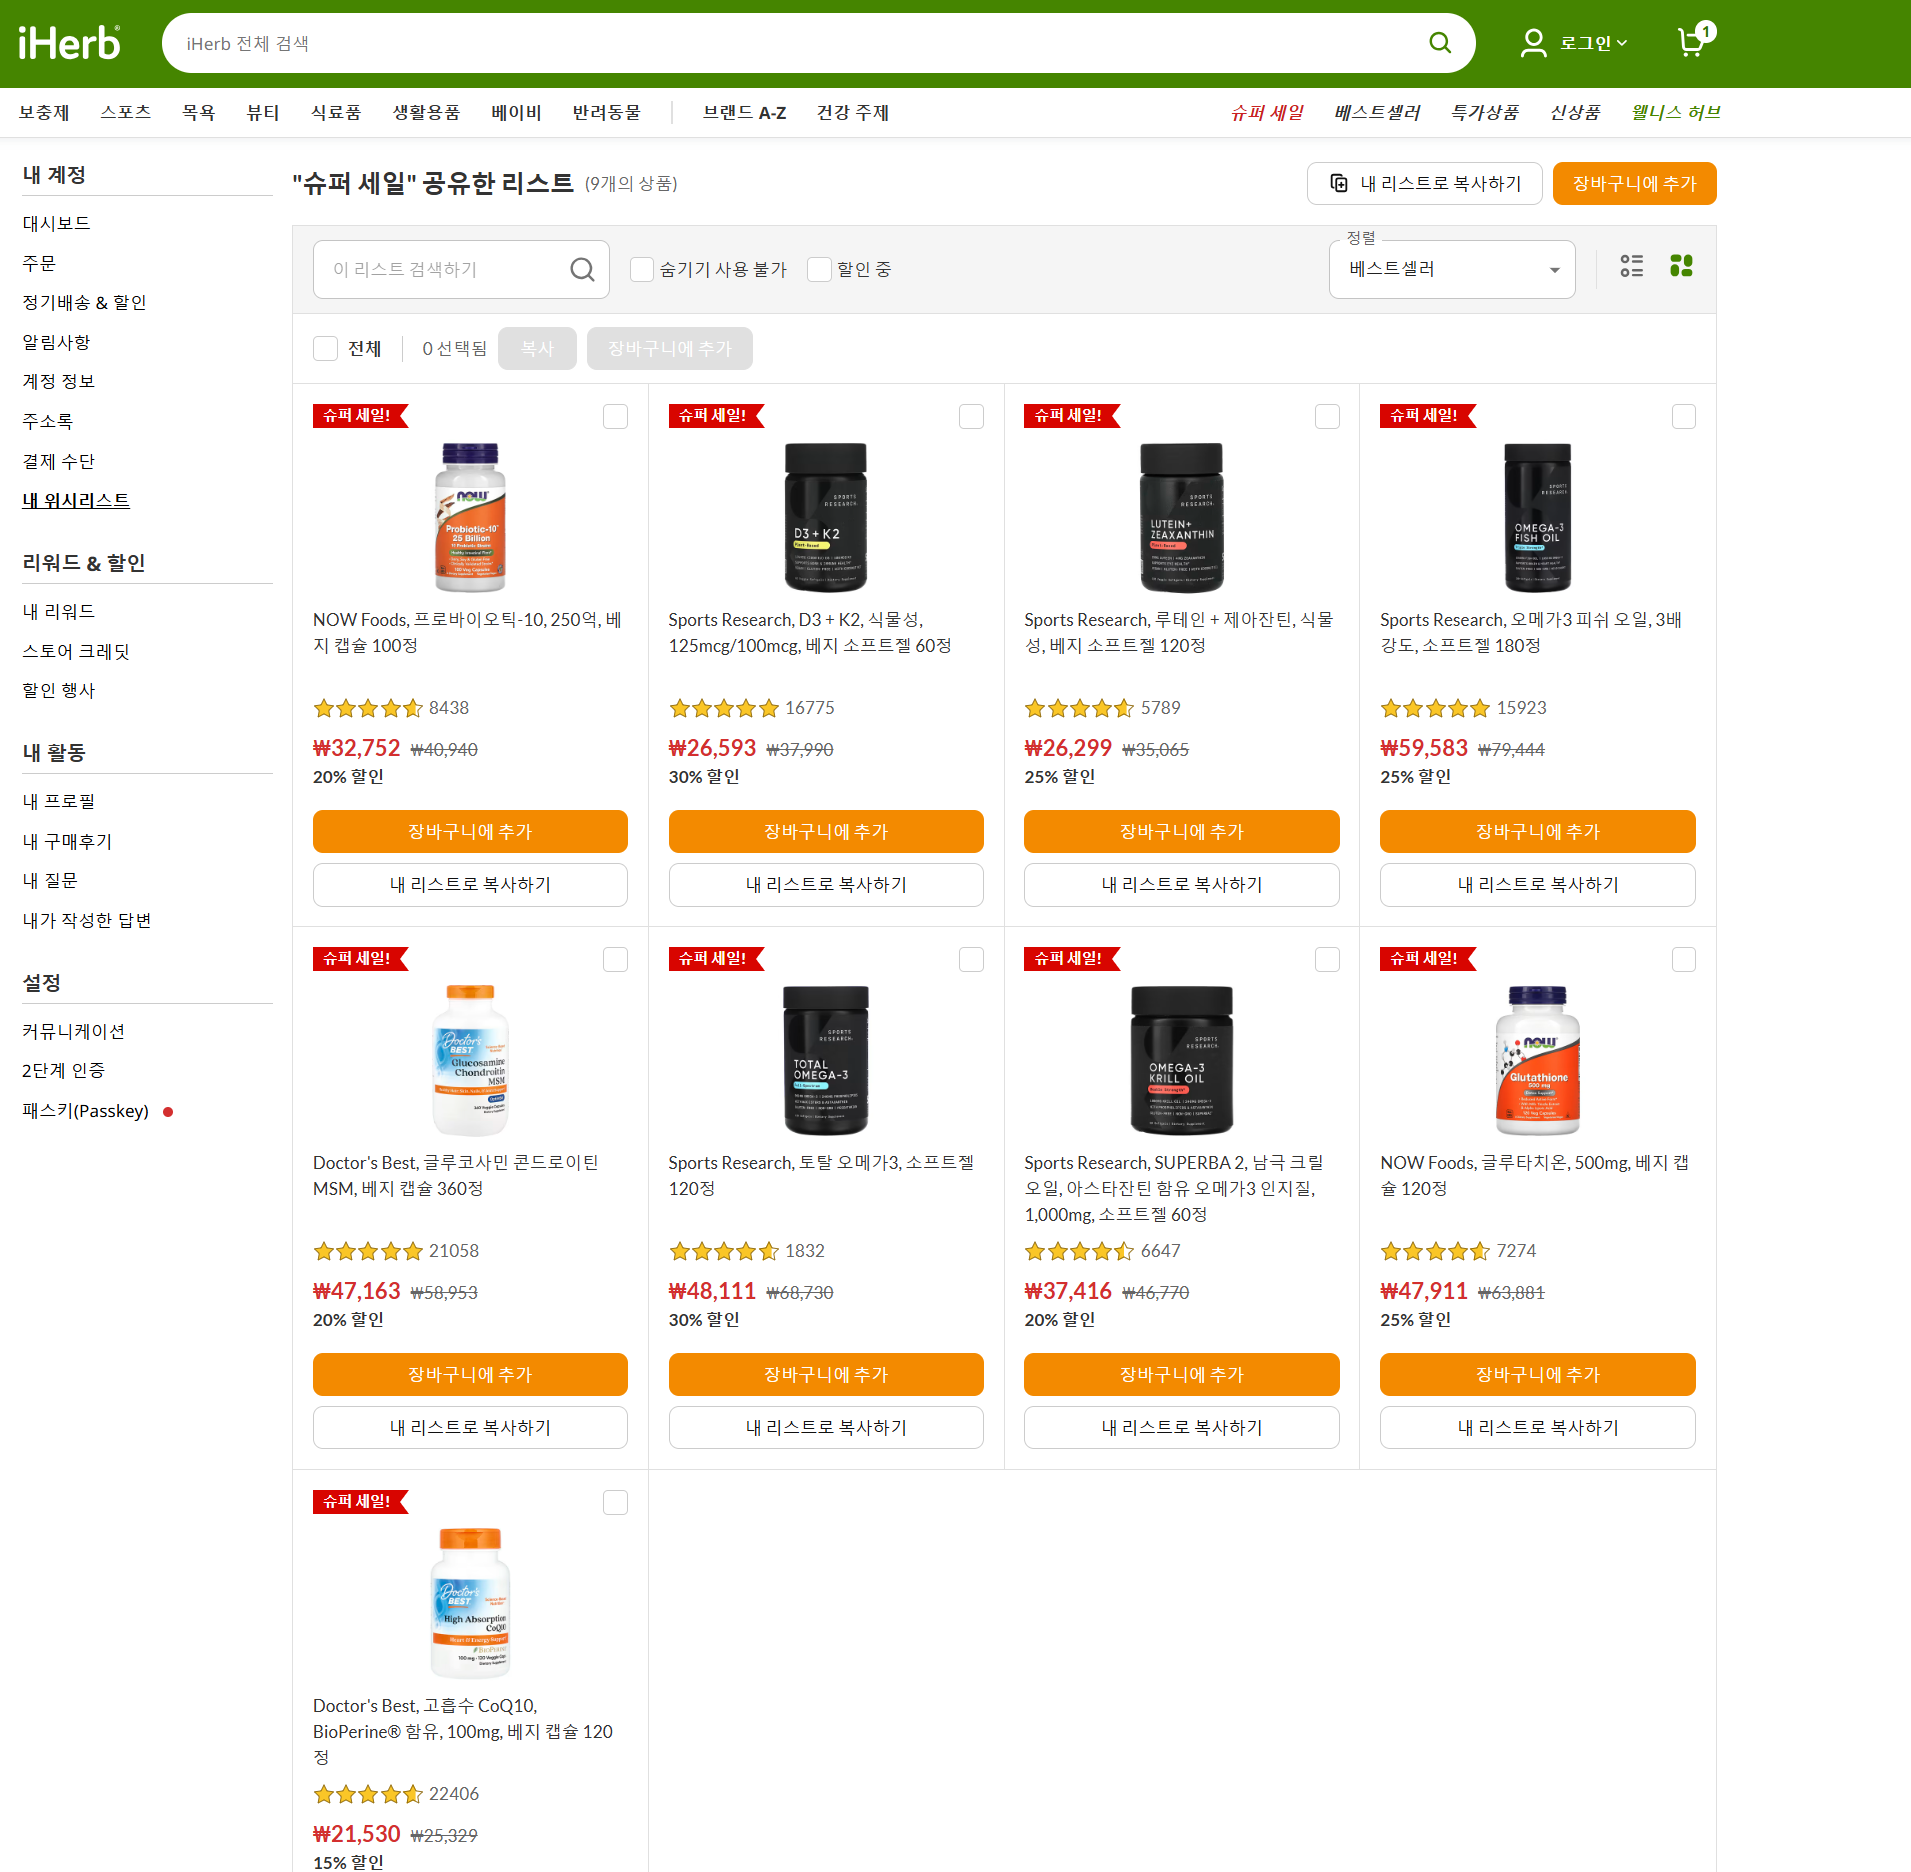Click copy icon in 내 리스트로 복사하기 header button
Viewport: 1911px width, 1872px height.
(1339, 184)
